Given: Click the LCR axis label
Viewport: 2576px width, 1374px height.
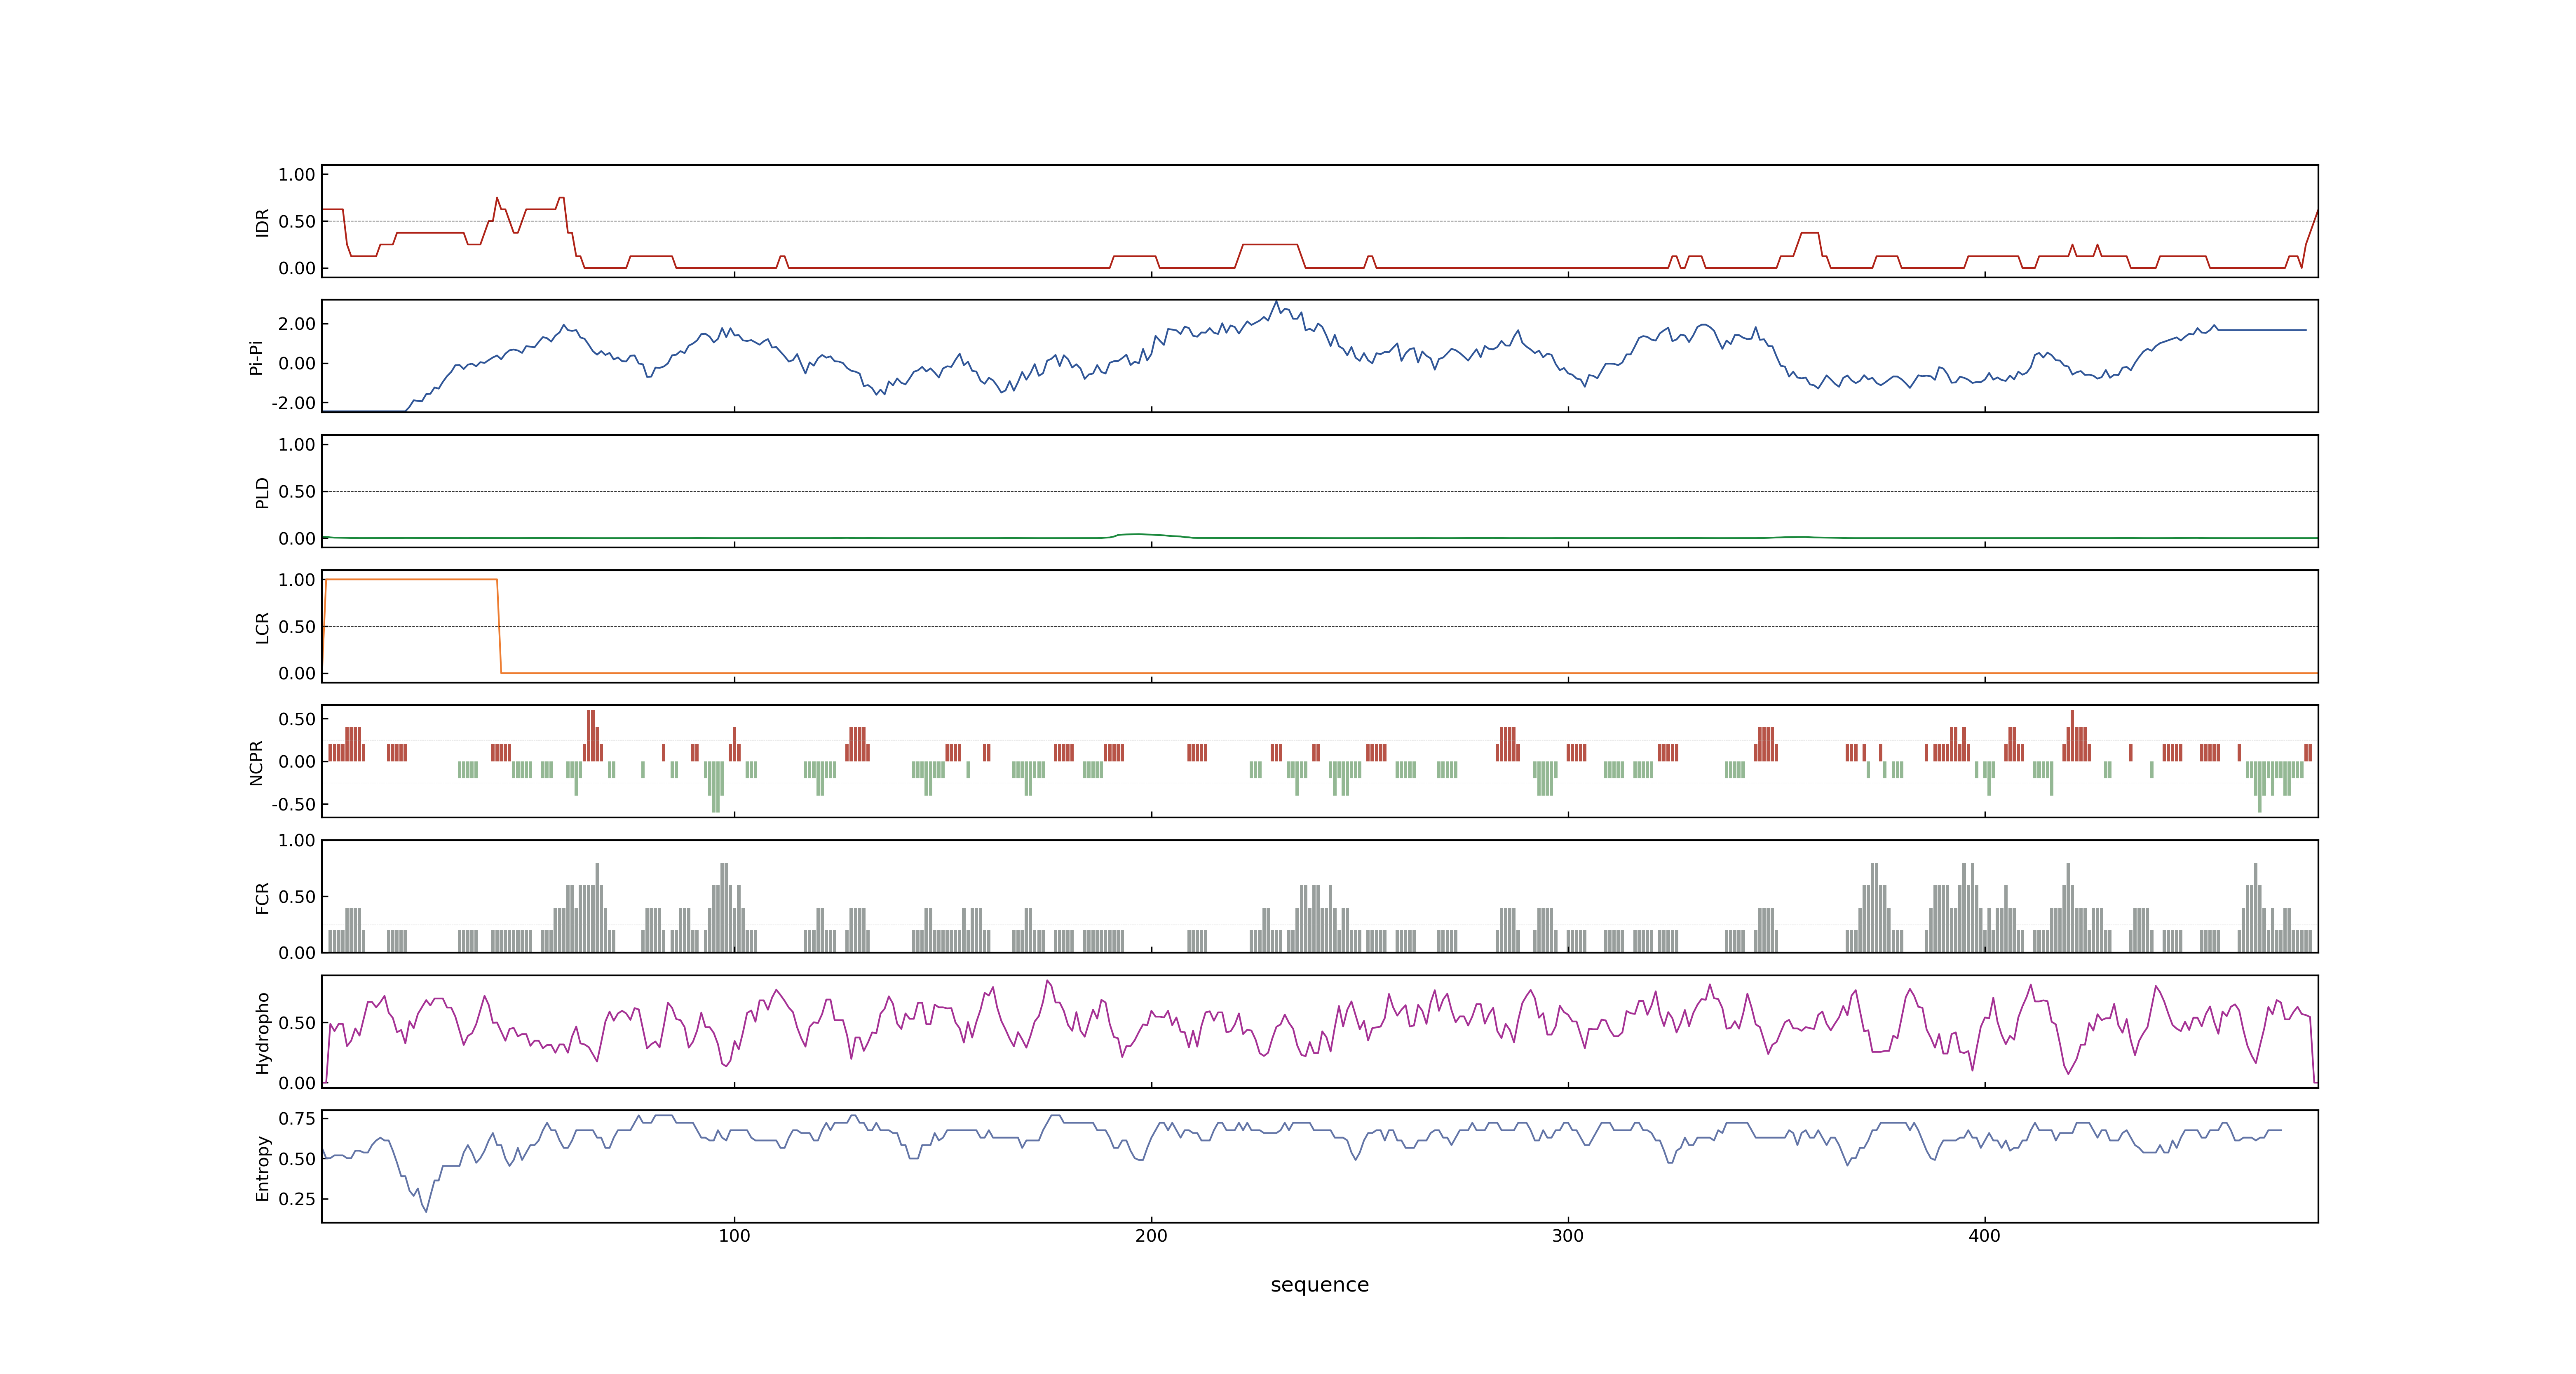Looking at the screenshot, I should pyautogui.click(x=263, y=627).
